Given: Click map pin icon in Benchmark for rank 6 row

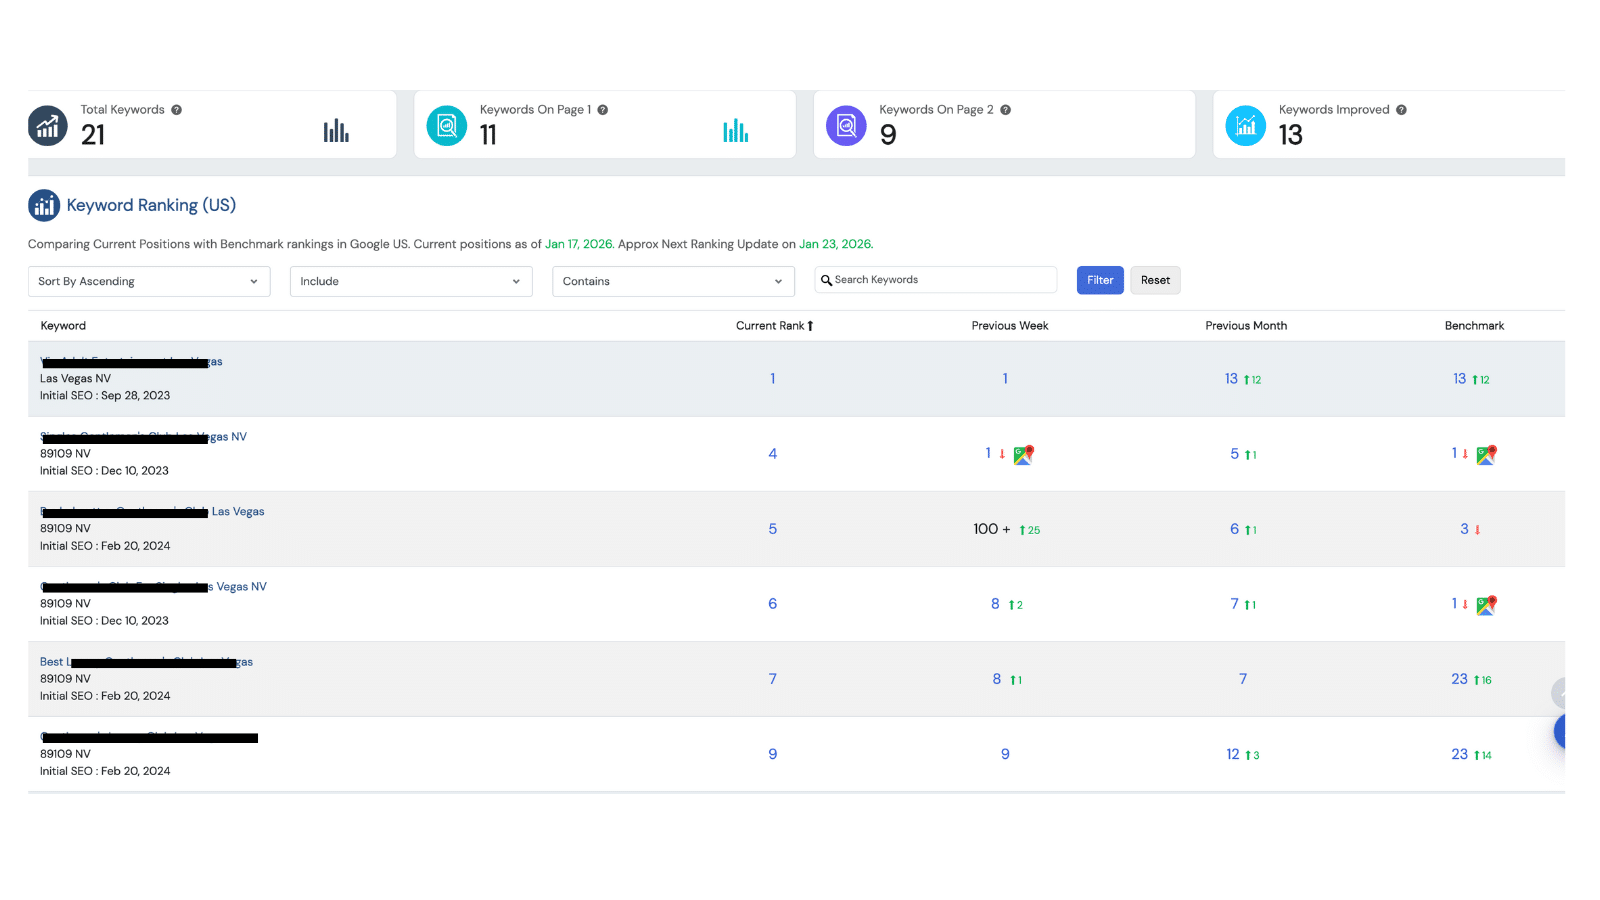Looking at the screenshot, I should click(1486, 605).
